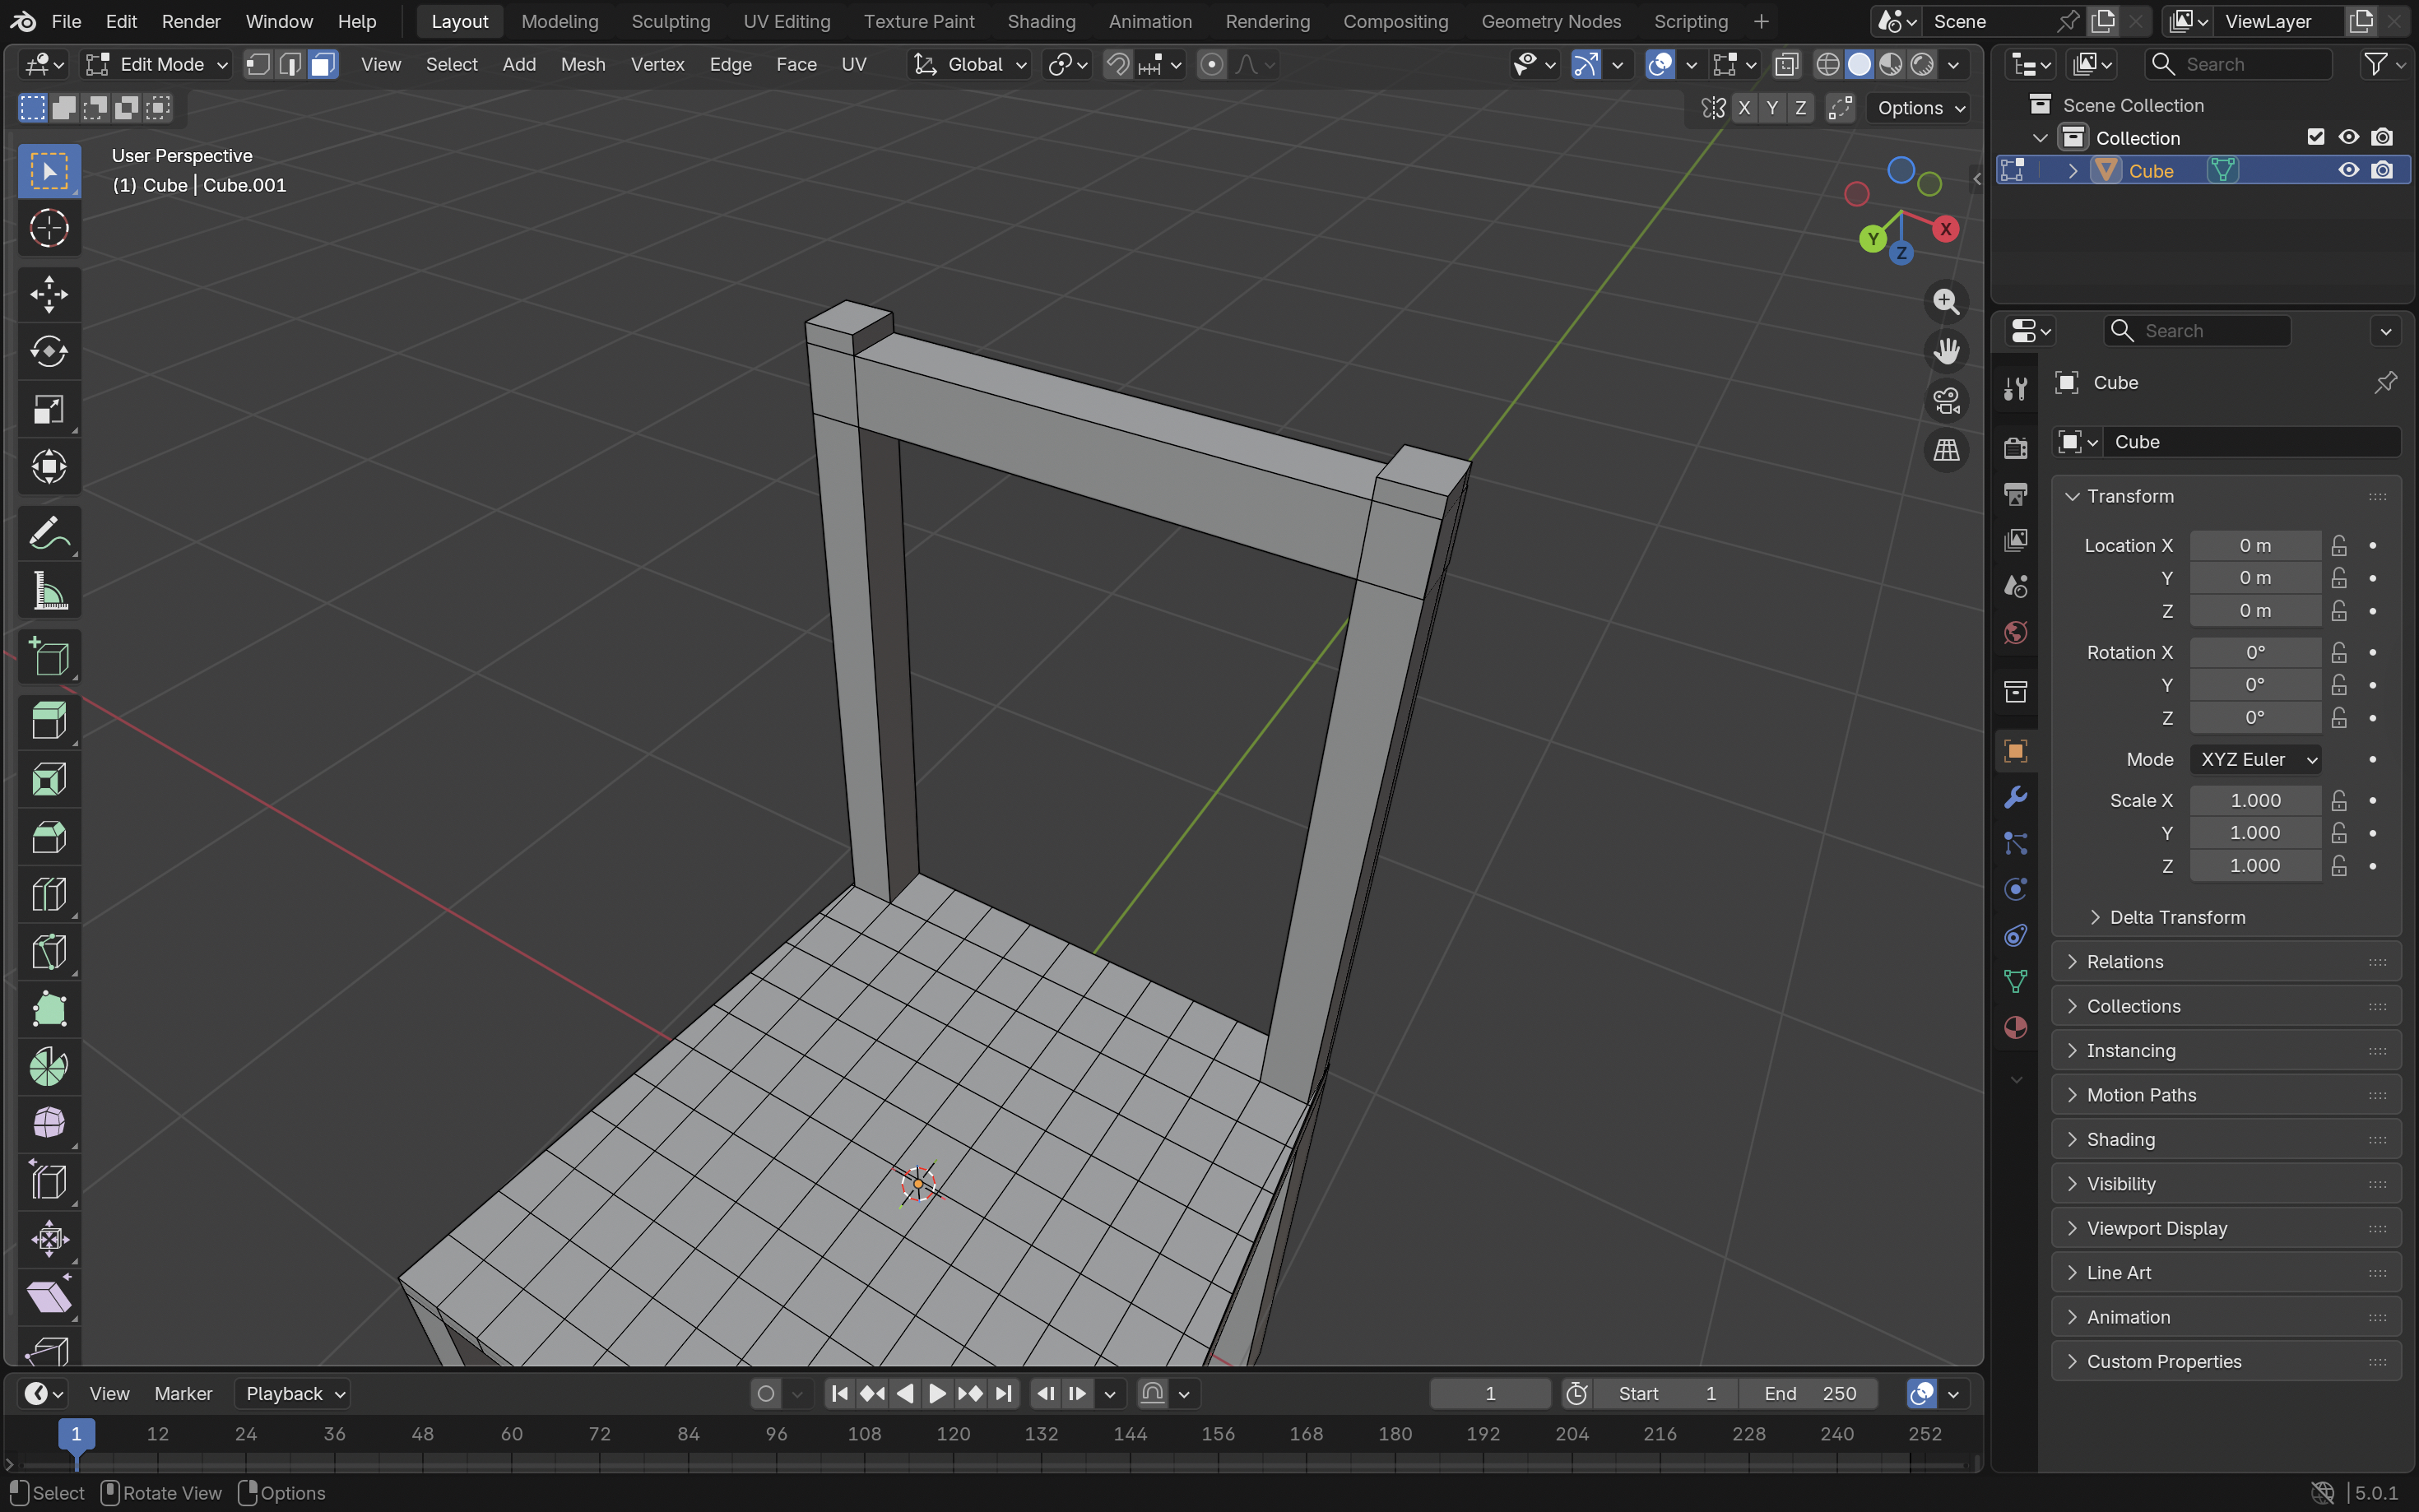Select the Move tool in toolbar
Screen dimensions: 2419x1512
coord(48,294)
